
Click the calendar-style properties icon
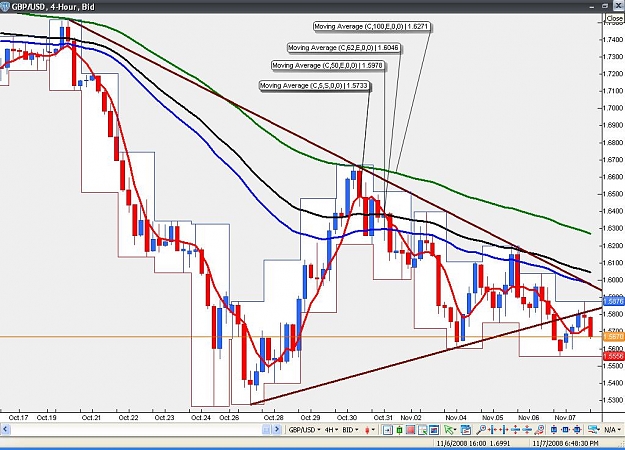[x=466, y=430]
